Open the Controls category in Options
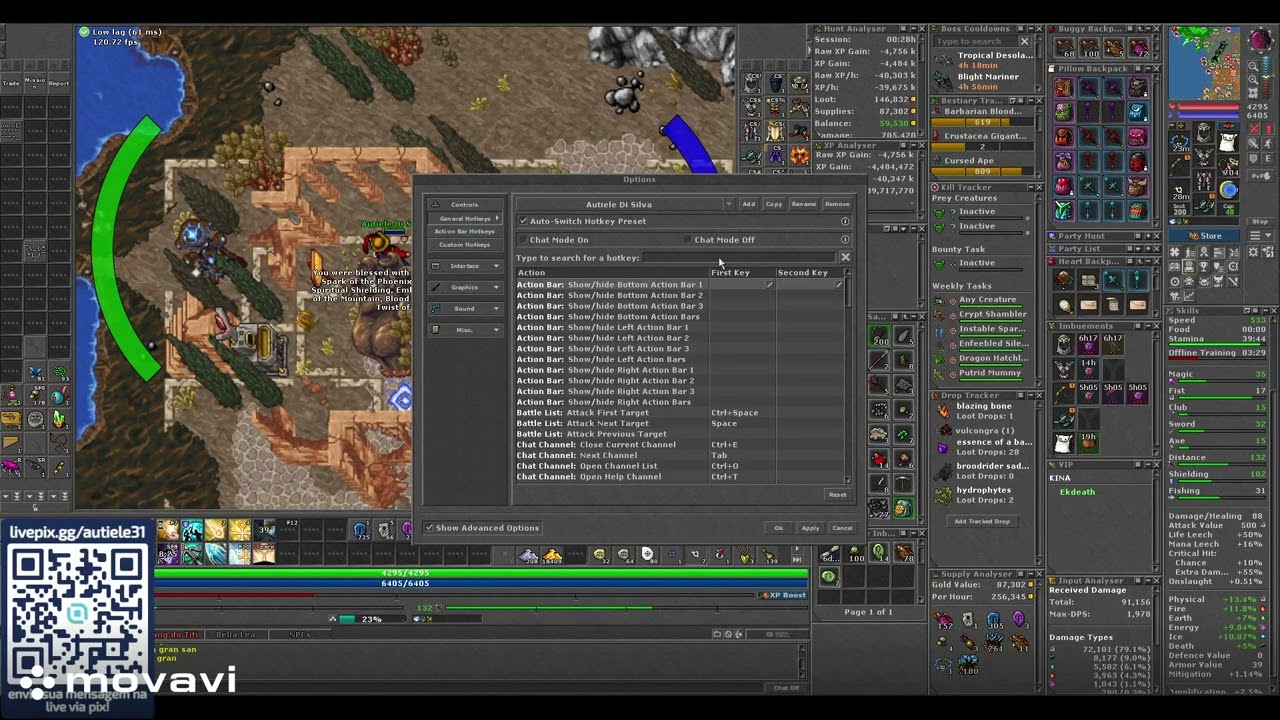The width and height of the screenshot is (1280, 720). 465,204
